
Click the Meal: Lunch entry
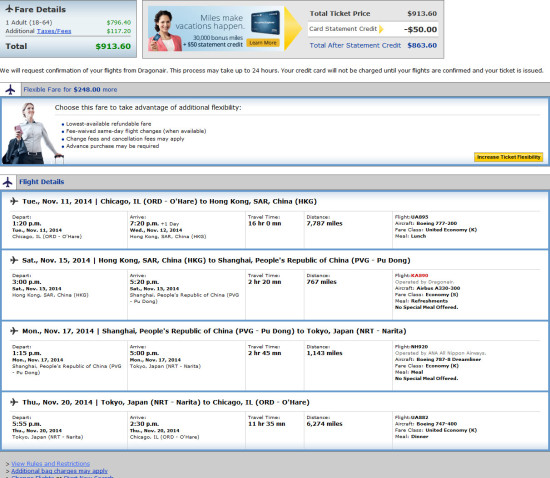click(x=410, y=236)
